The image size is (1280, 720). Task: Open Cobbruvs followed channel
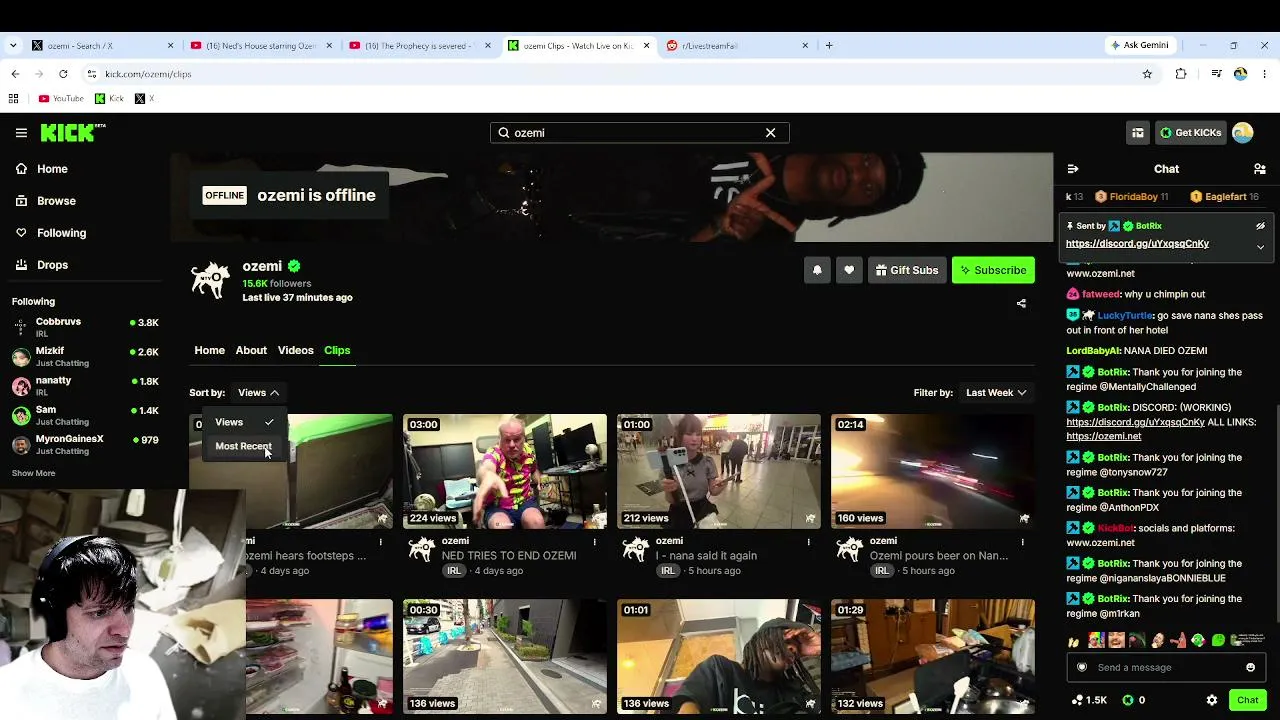coord(85,327)
